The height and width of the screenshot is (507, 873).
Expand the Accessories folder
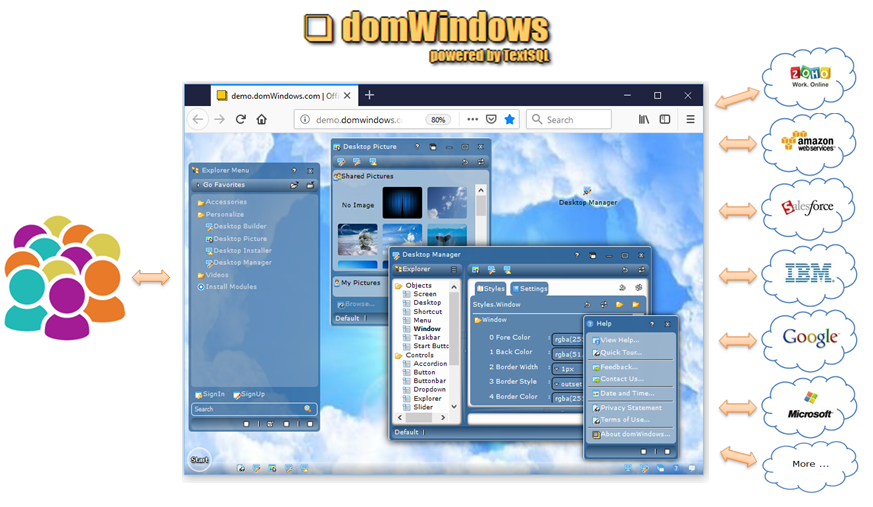tap(222, 202)
